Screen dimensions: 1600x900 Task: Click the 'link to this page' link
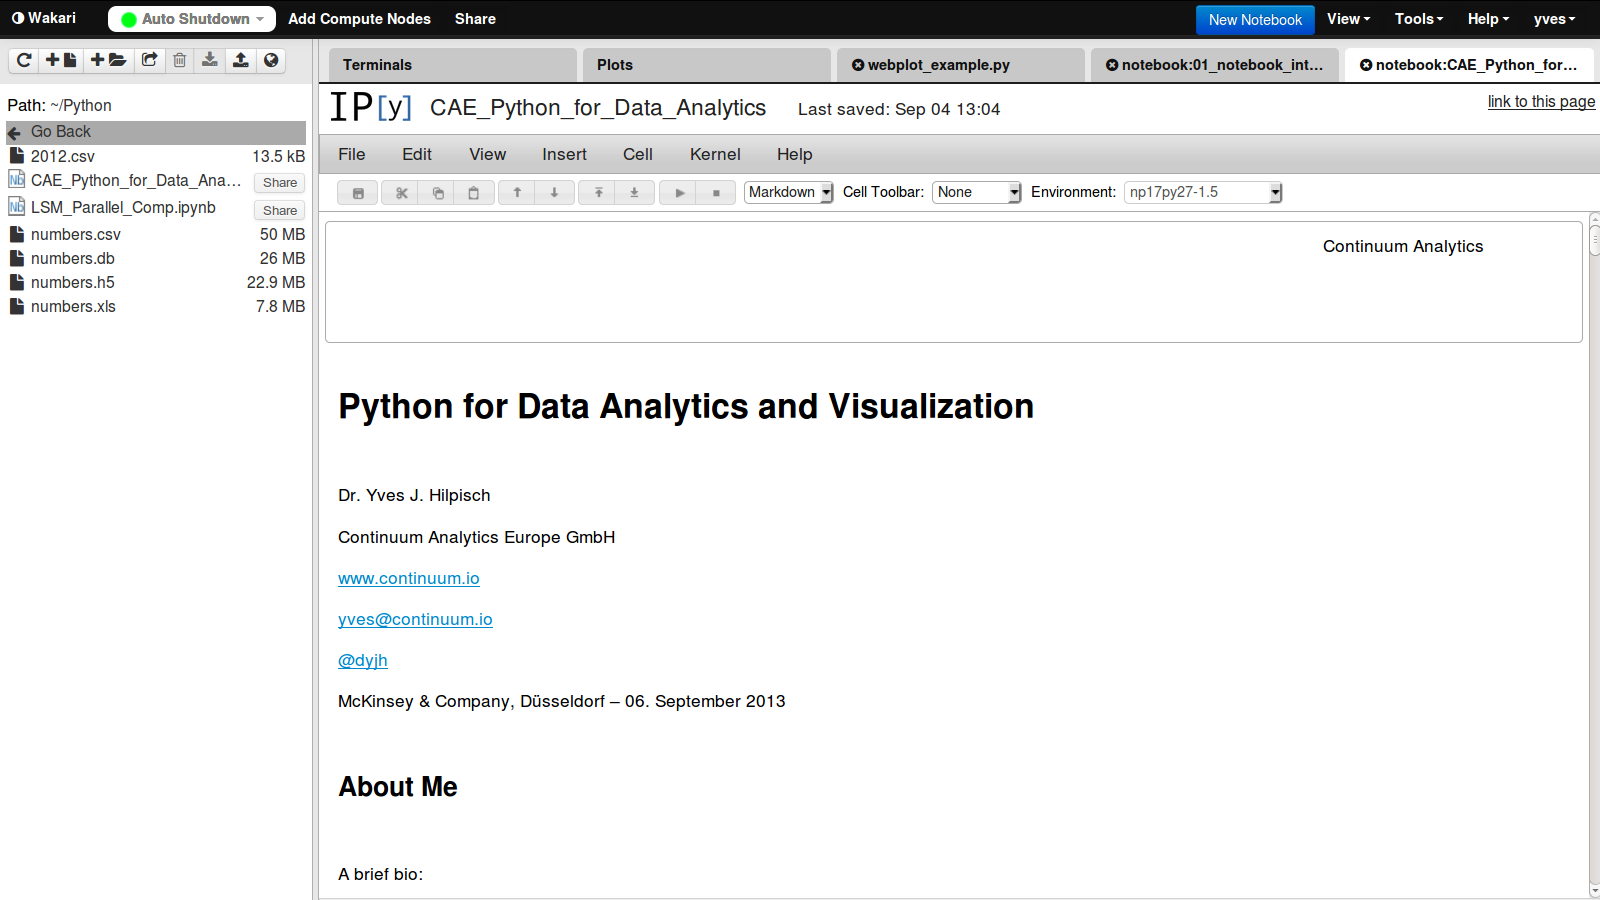pos(1541,101)
